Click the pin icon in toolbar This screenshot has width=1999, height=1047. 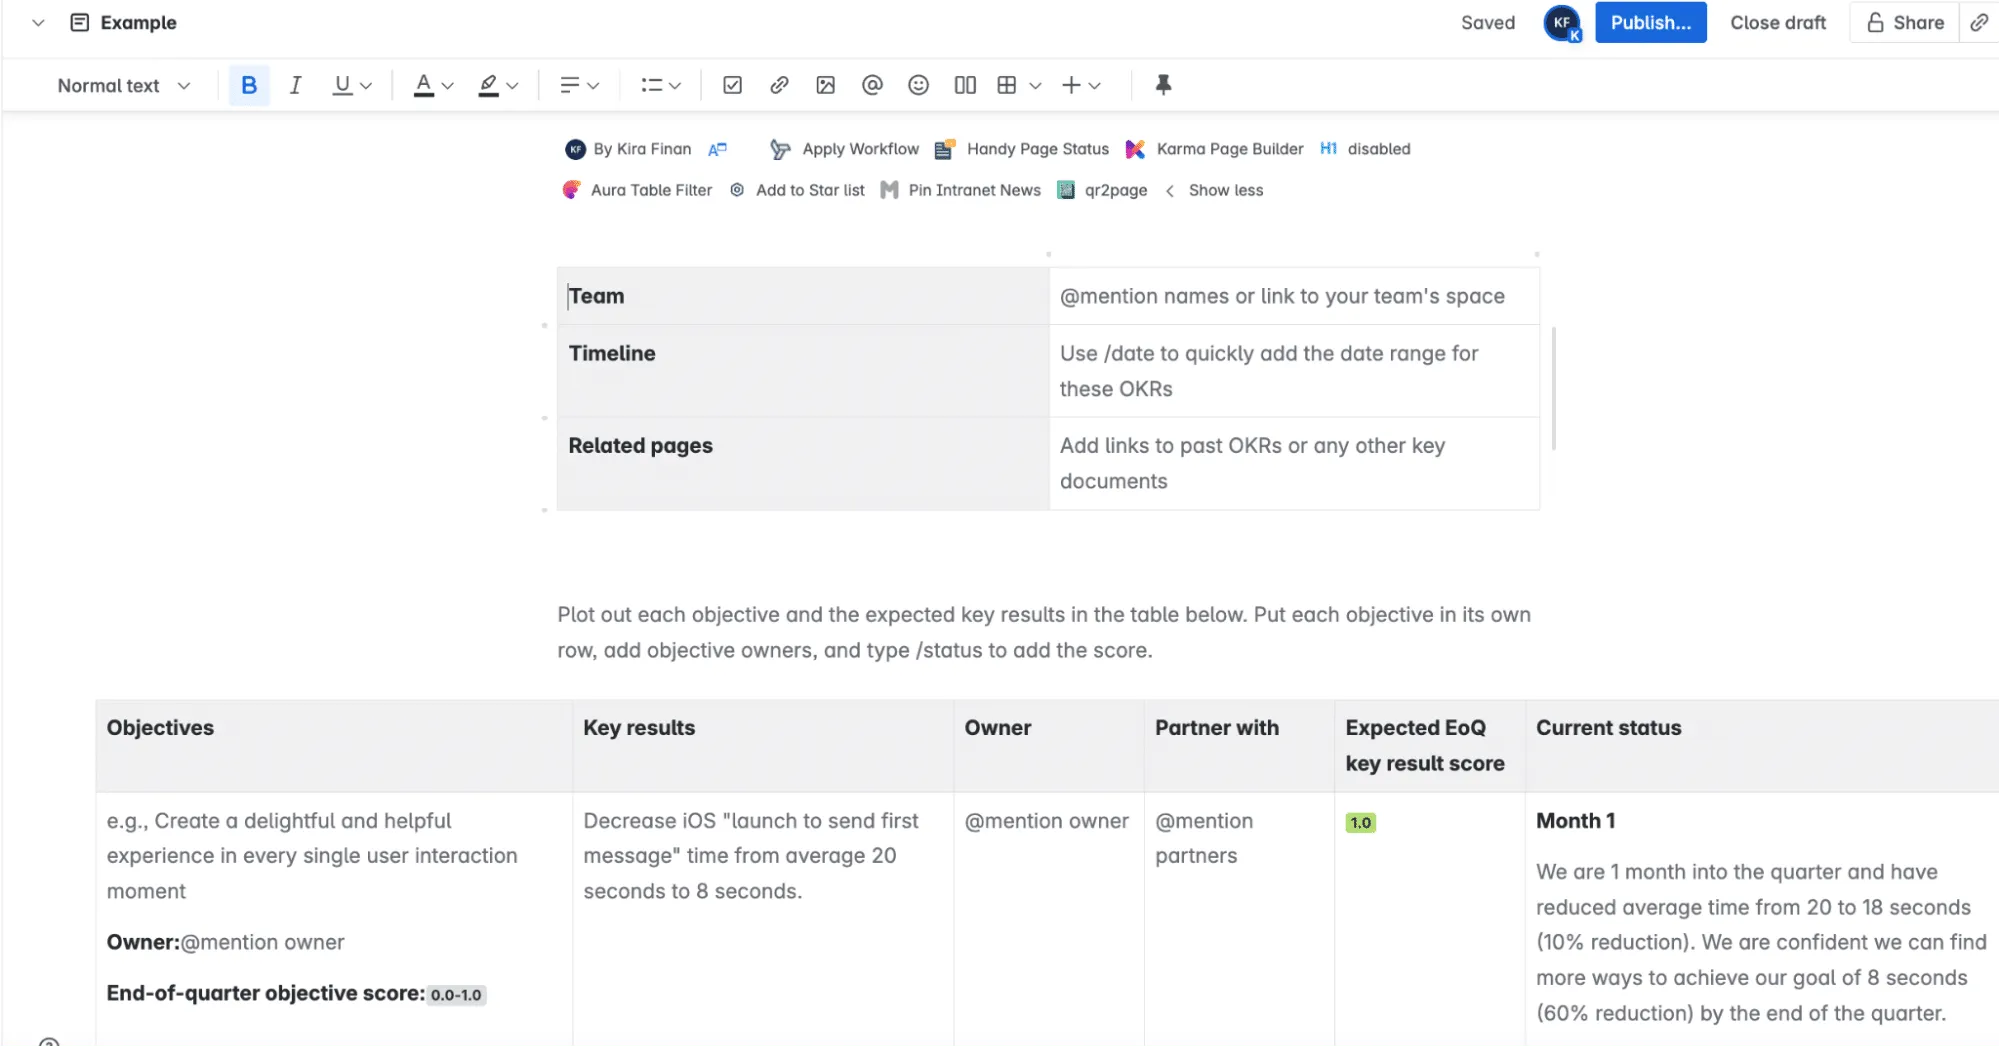[x=1163, y=85]
